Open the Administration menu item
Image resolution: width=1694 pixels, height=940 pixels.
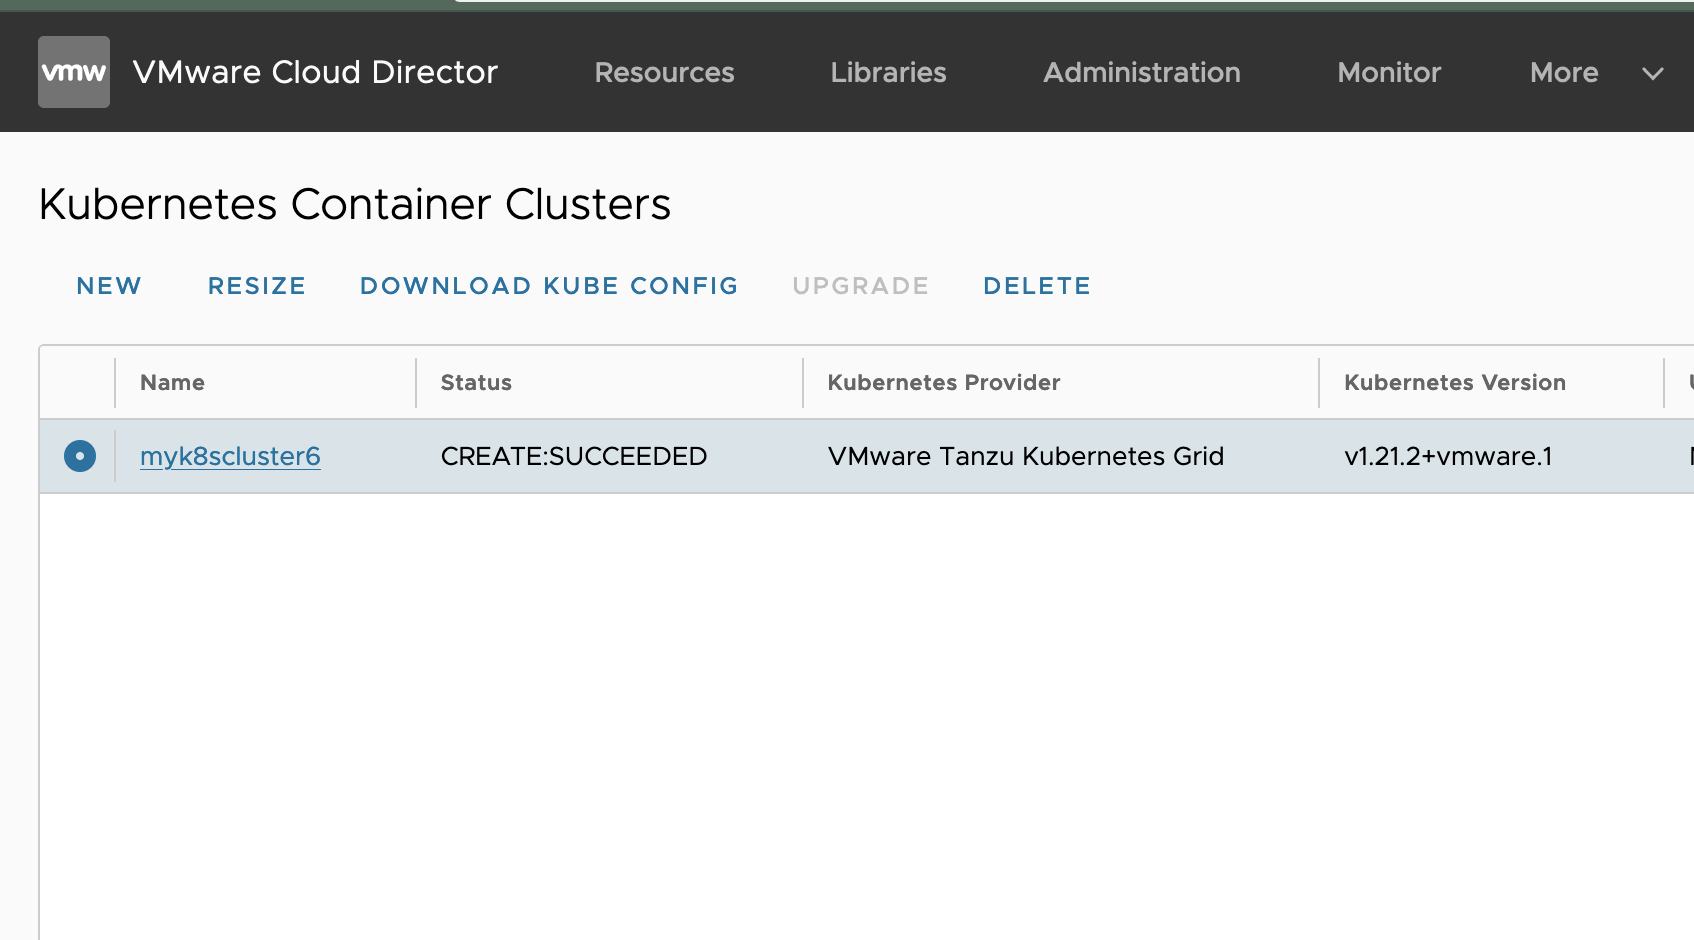1141,72
